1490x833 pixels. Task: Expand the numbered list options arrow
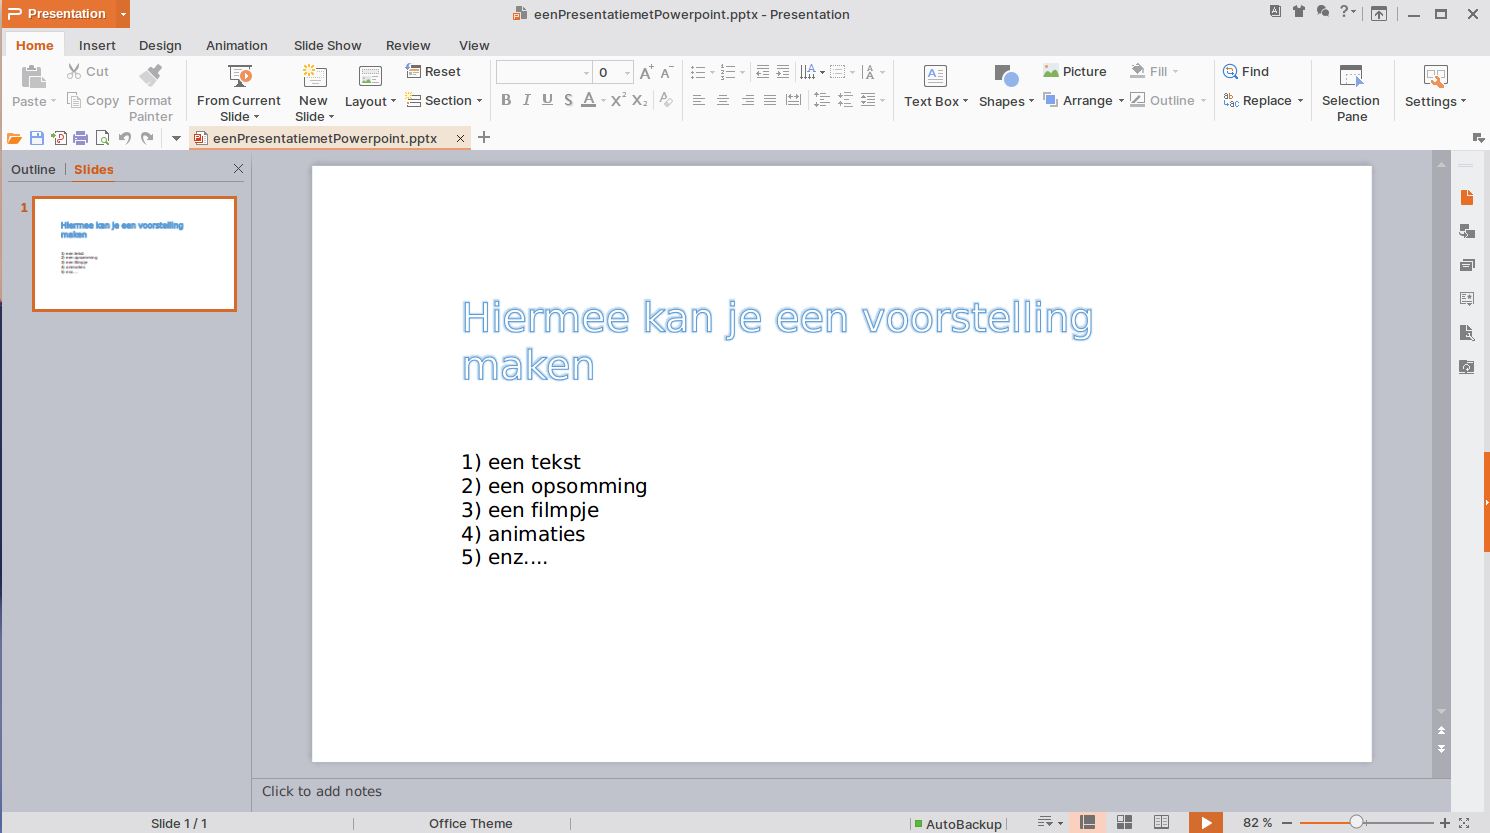(742, 73)
